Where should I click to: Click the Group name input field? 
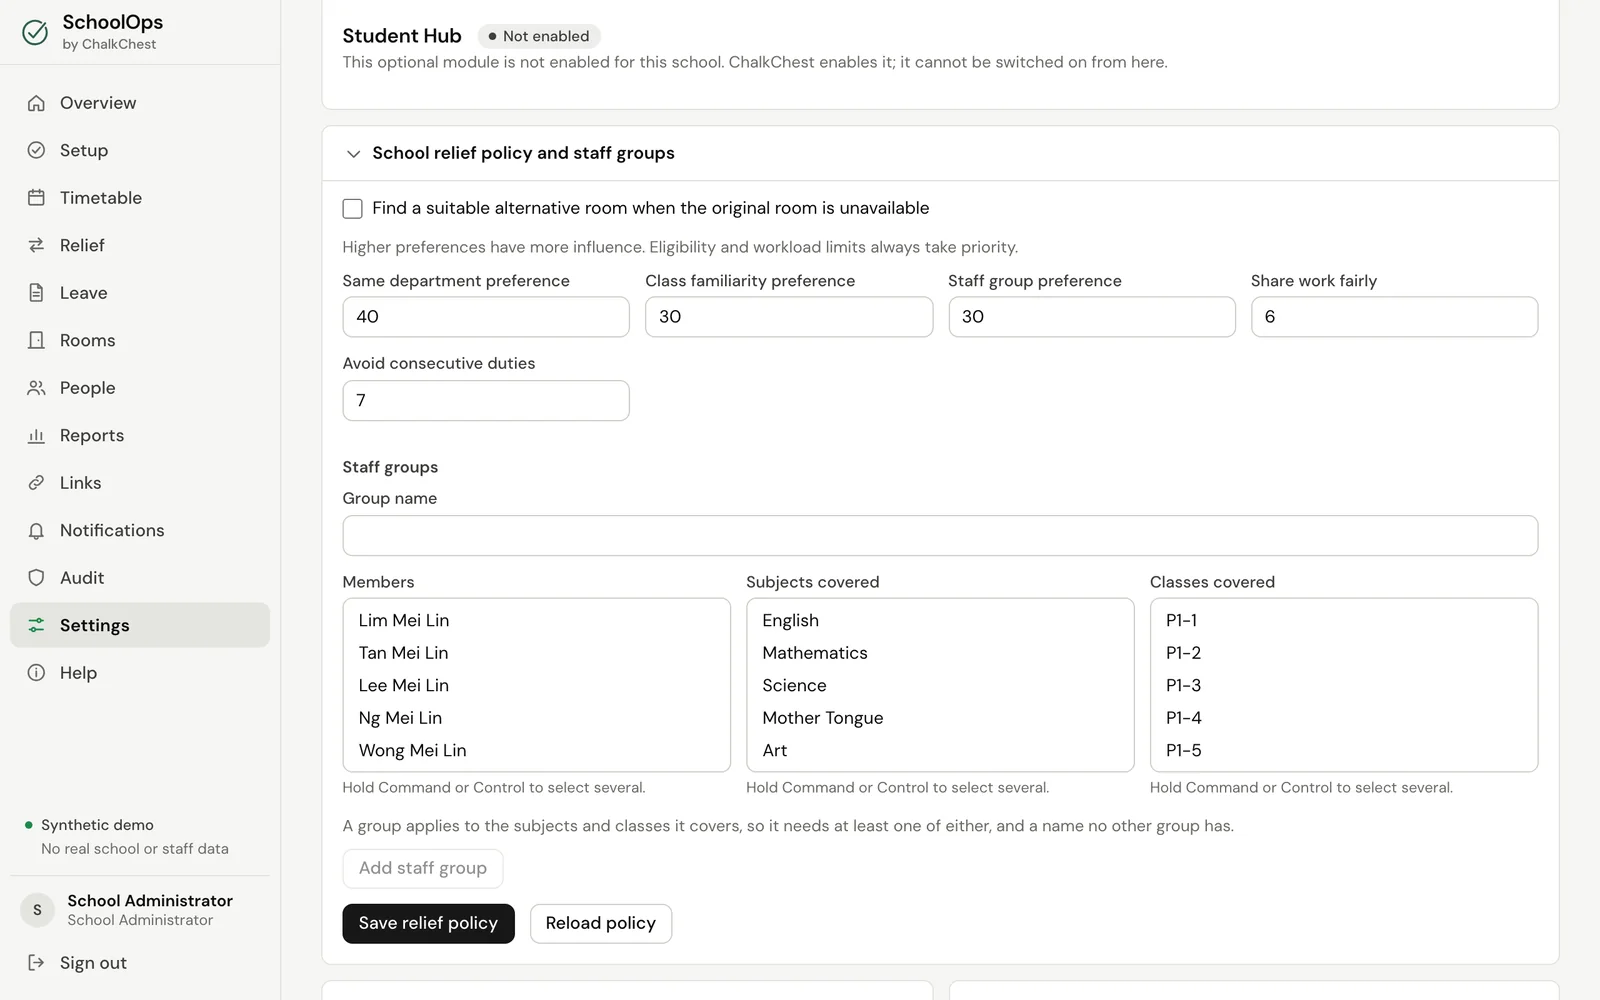point(940,536)
